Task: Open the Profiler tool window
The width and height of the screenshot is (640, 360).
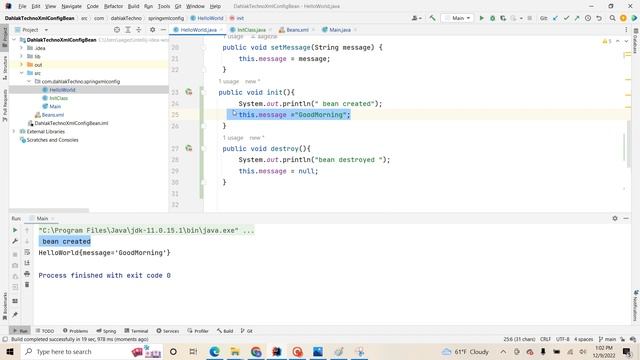Action: click(x=198, y=331)
